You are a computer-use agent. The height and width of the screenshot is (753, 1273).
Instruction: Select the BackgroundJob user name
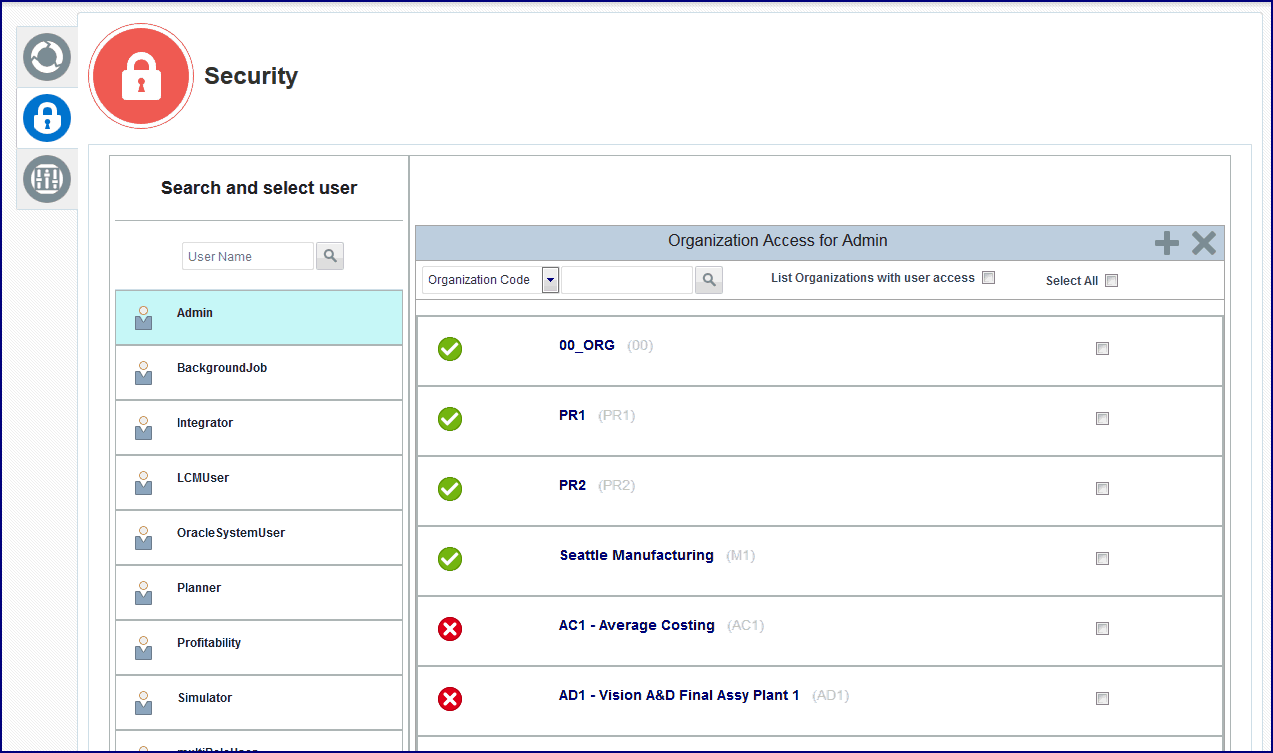[222, 368]
